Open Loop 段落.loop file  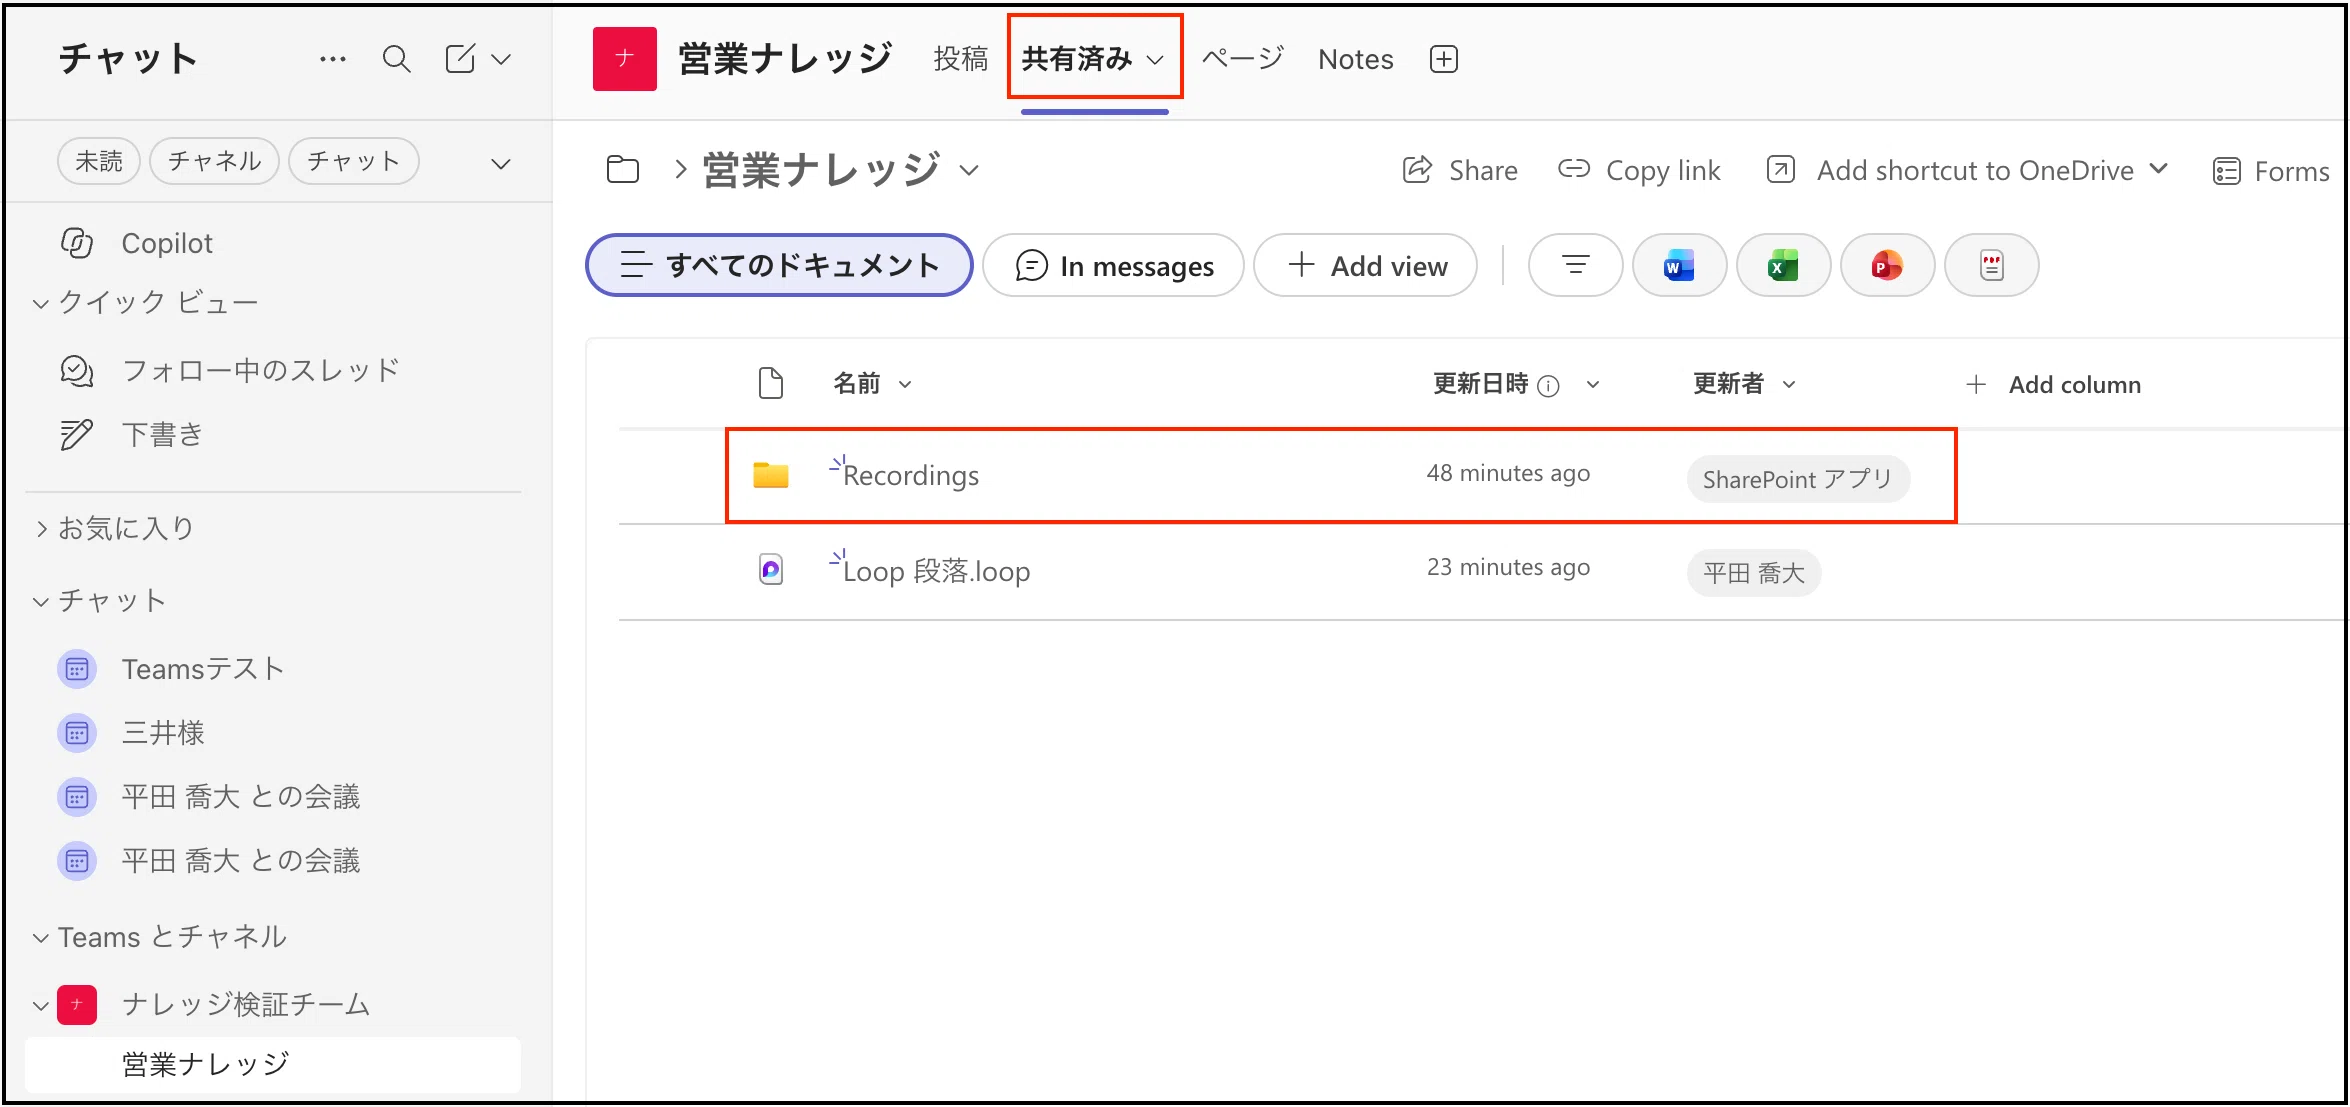click(x=936, y=571)
